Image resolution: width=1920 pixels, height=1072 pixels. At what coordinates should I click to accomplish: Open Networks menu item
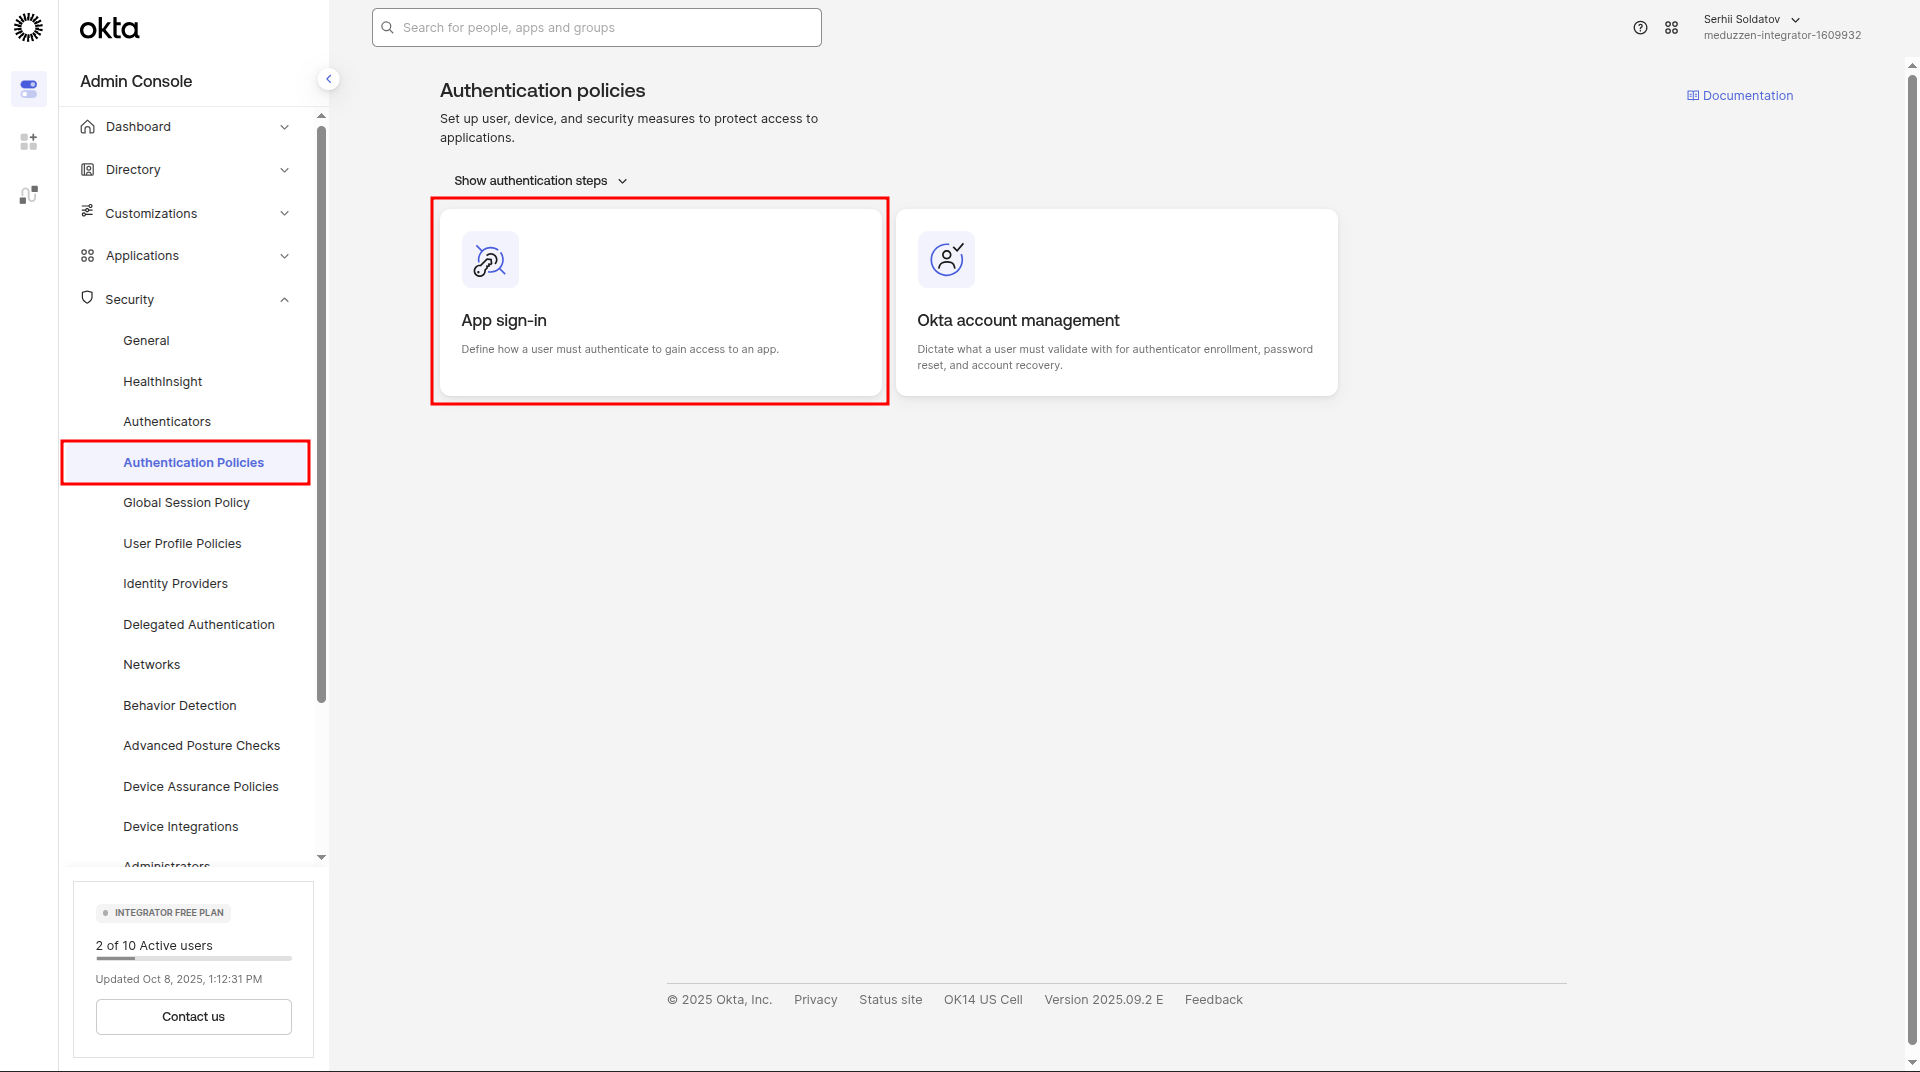tap(152, 665)
